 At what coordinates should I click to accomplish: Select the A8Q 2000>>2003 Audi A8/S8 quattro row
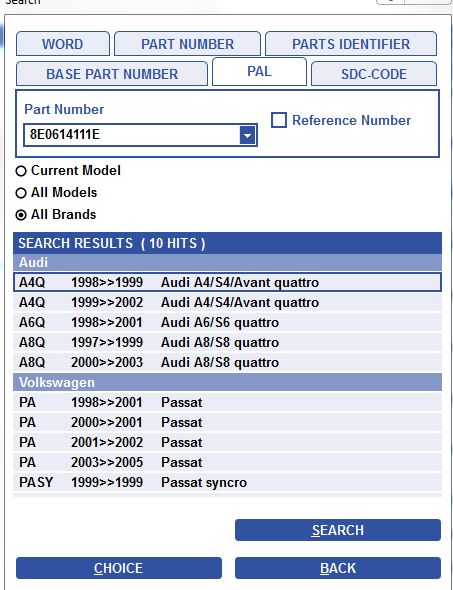(227, 362)
